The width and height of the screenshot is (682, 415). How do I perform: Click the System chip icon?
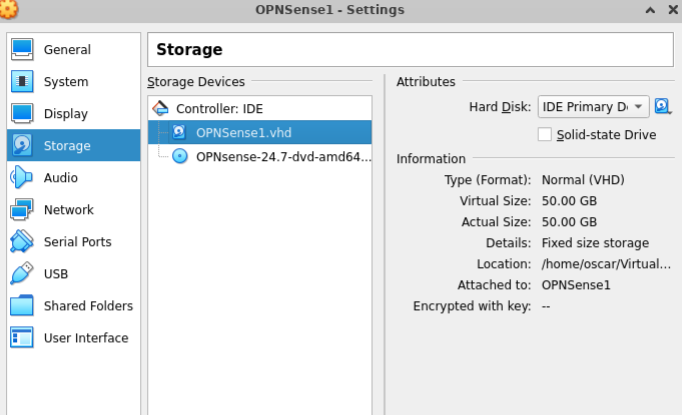(x=22, y=82)
